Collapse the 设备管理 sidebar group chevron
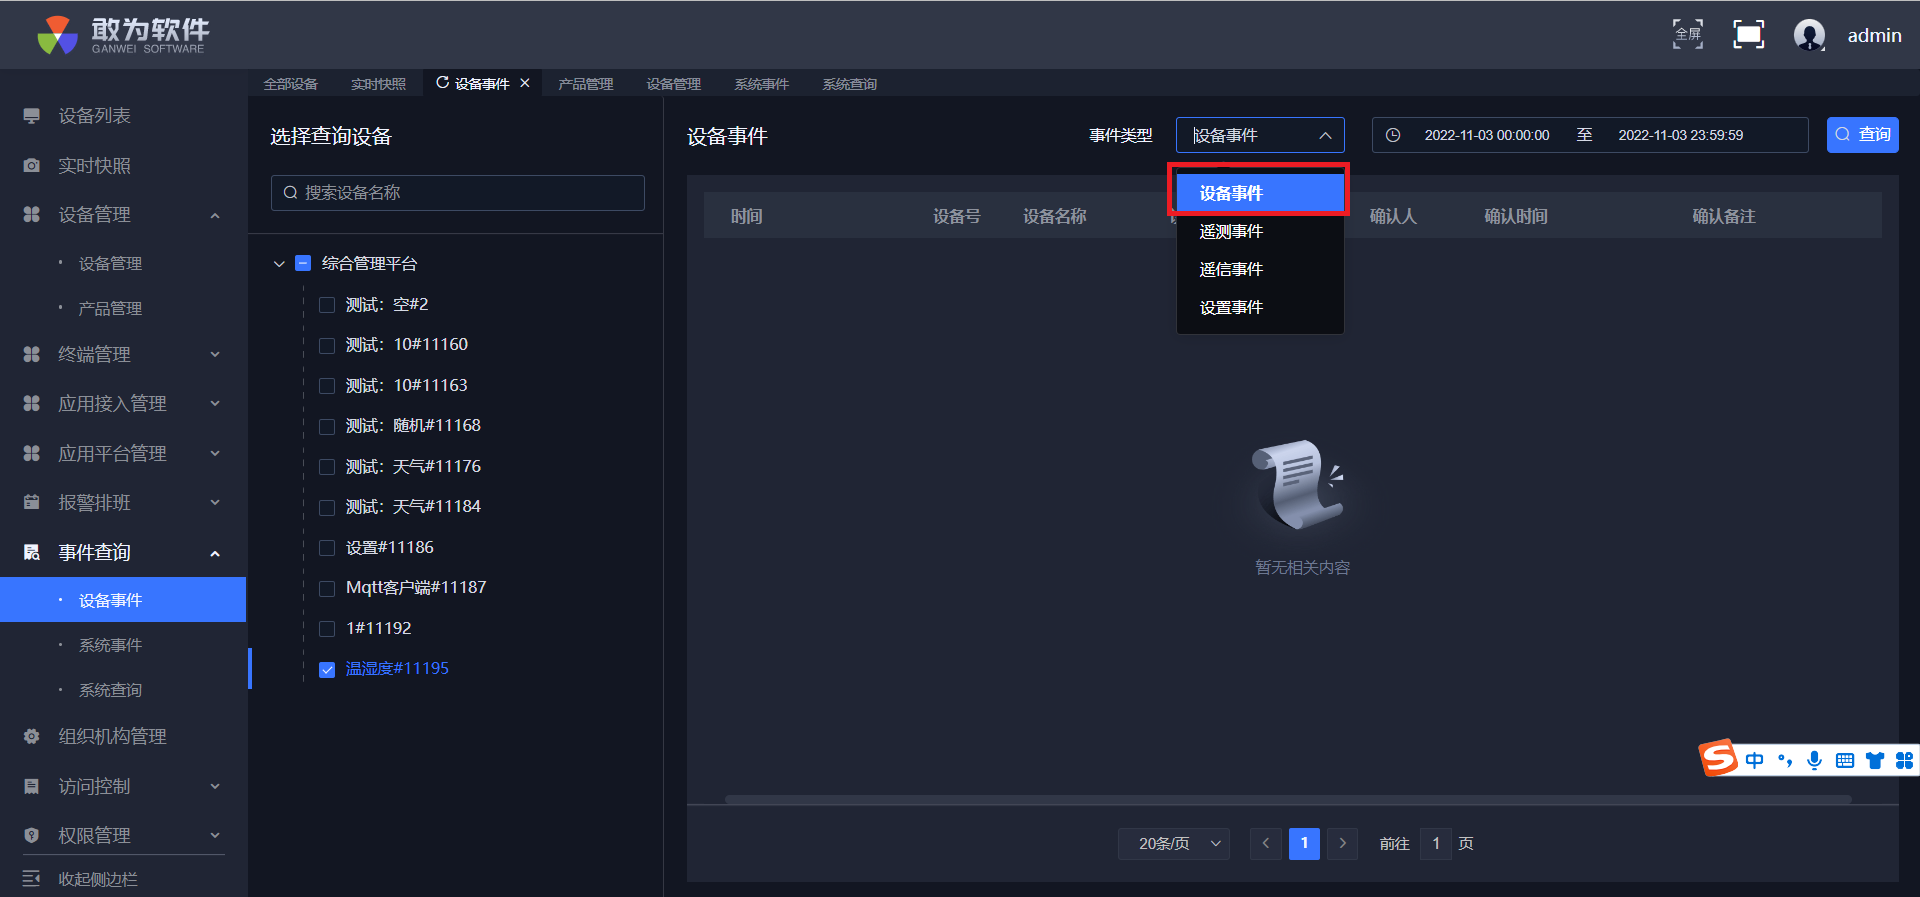1920x897 pixels. point(215,215)
